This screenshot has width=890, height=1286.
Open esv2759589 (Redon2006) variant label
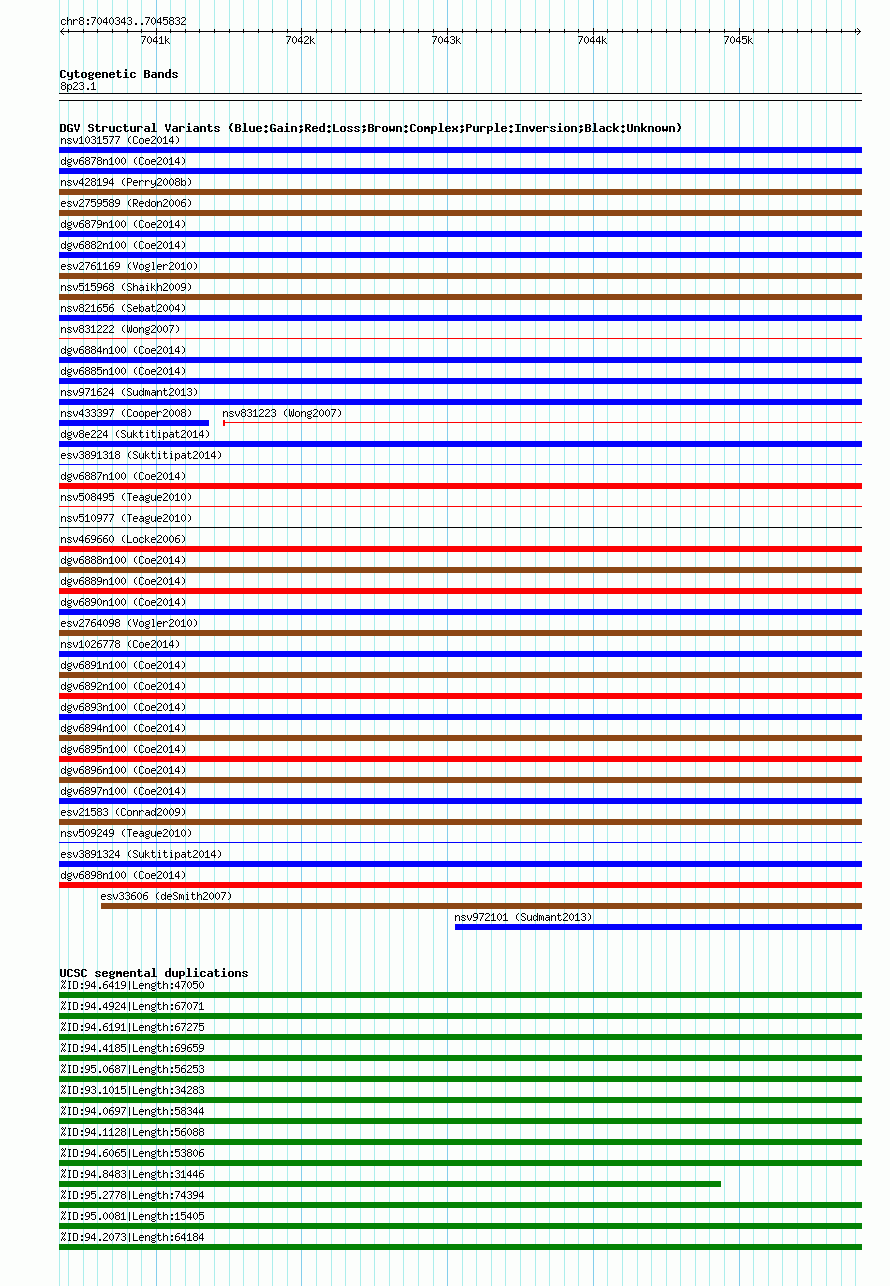[126, 203]
